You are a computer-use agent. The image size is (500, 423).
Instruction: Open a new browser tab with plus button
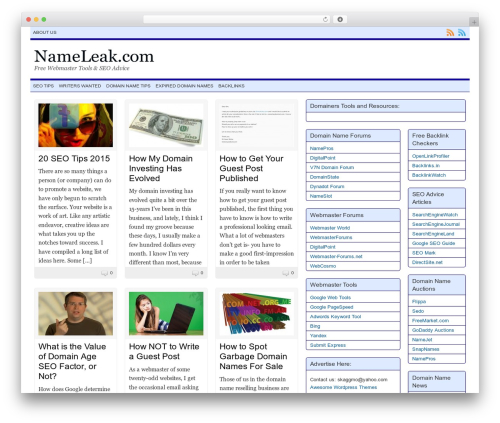coord(474,22)
